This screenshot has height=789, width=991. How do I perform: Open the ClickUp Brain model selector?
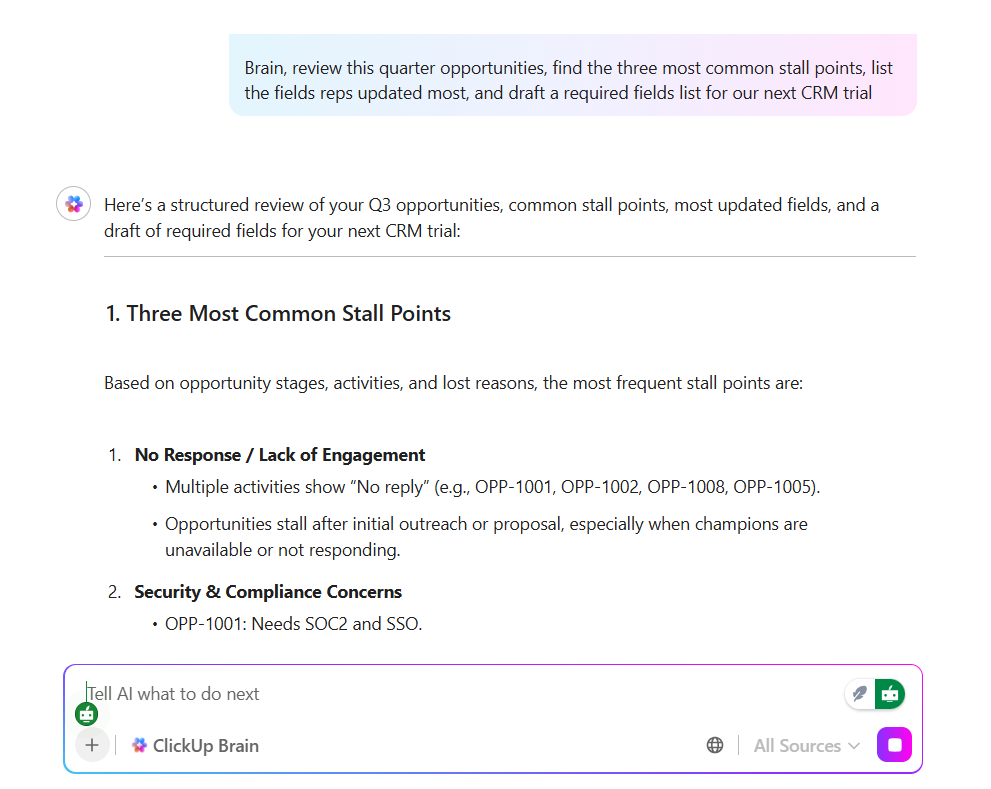pyautogui.click(x=196, y=745)
